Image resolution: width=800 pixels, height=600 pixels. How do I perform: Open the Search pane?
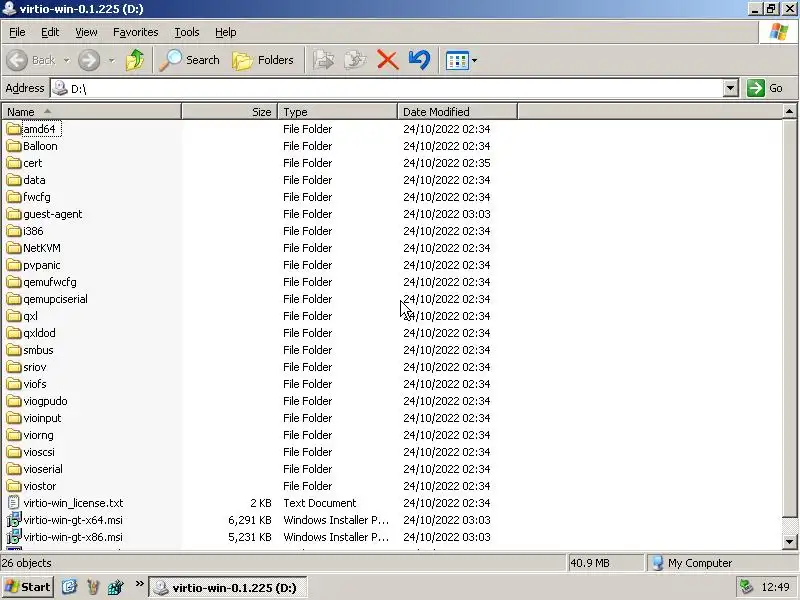point(190,60)
